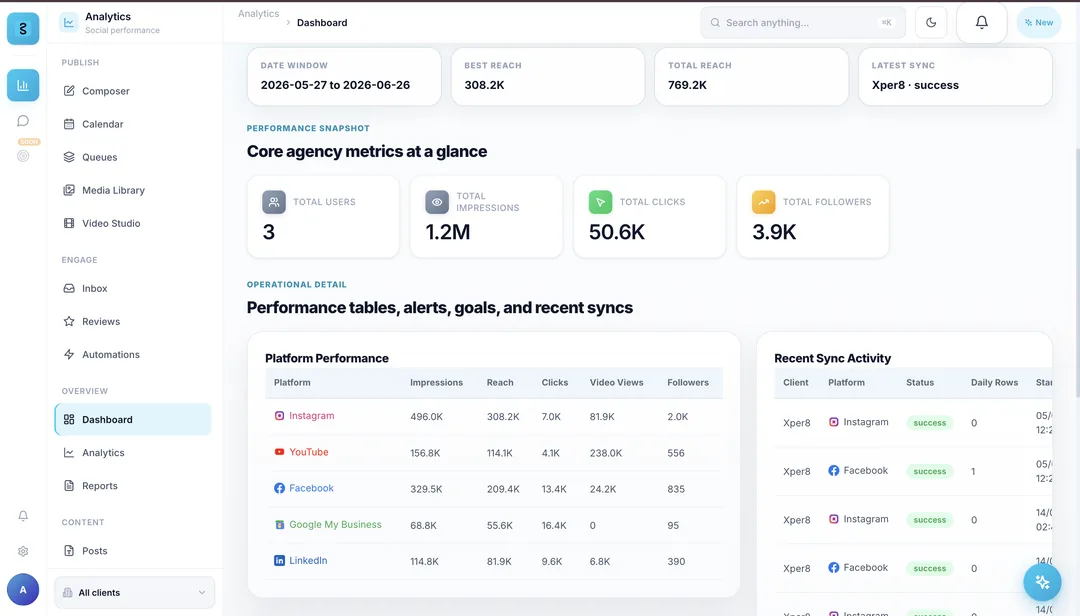Open Automations in the sidebar
Viewport: 1080px width, 616px height.
133,355
